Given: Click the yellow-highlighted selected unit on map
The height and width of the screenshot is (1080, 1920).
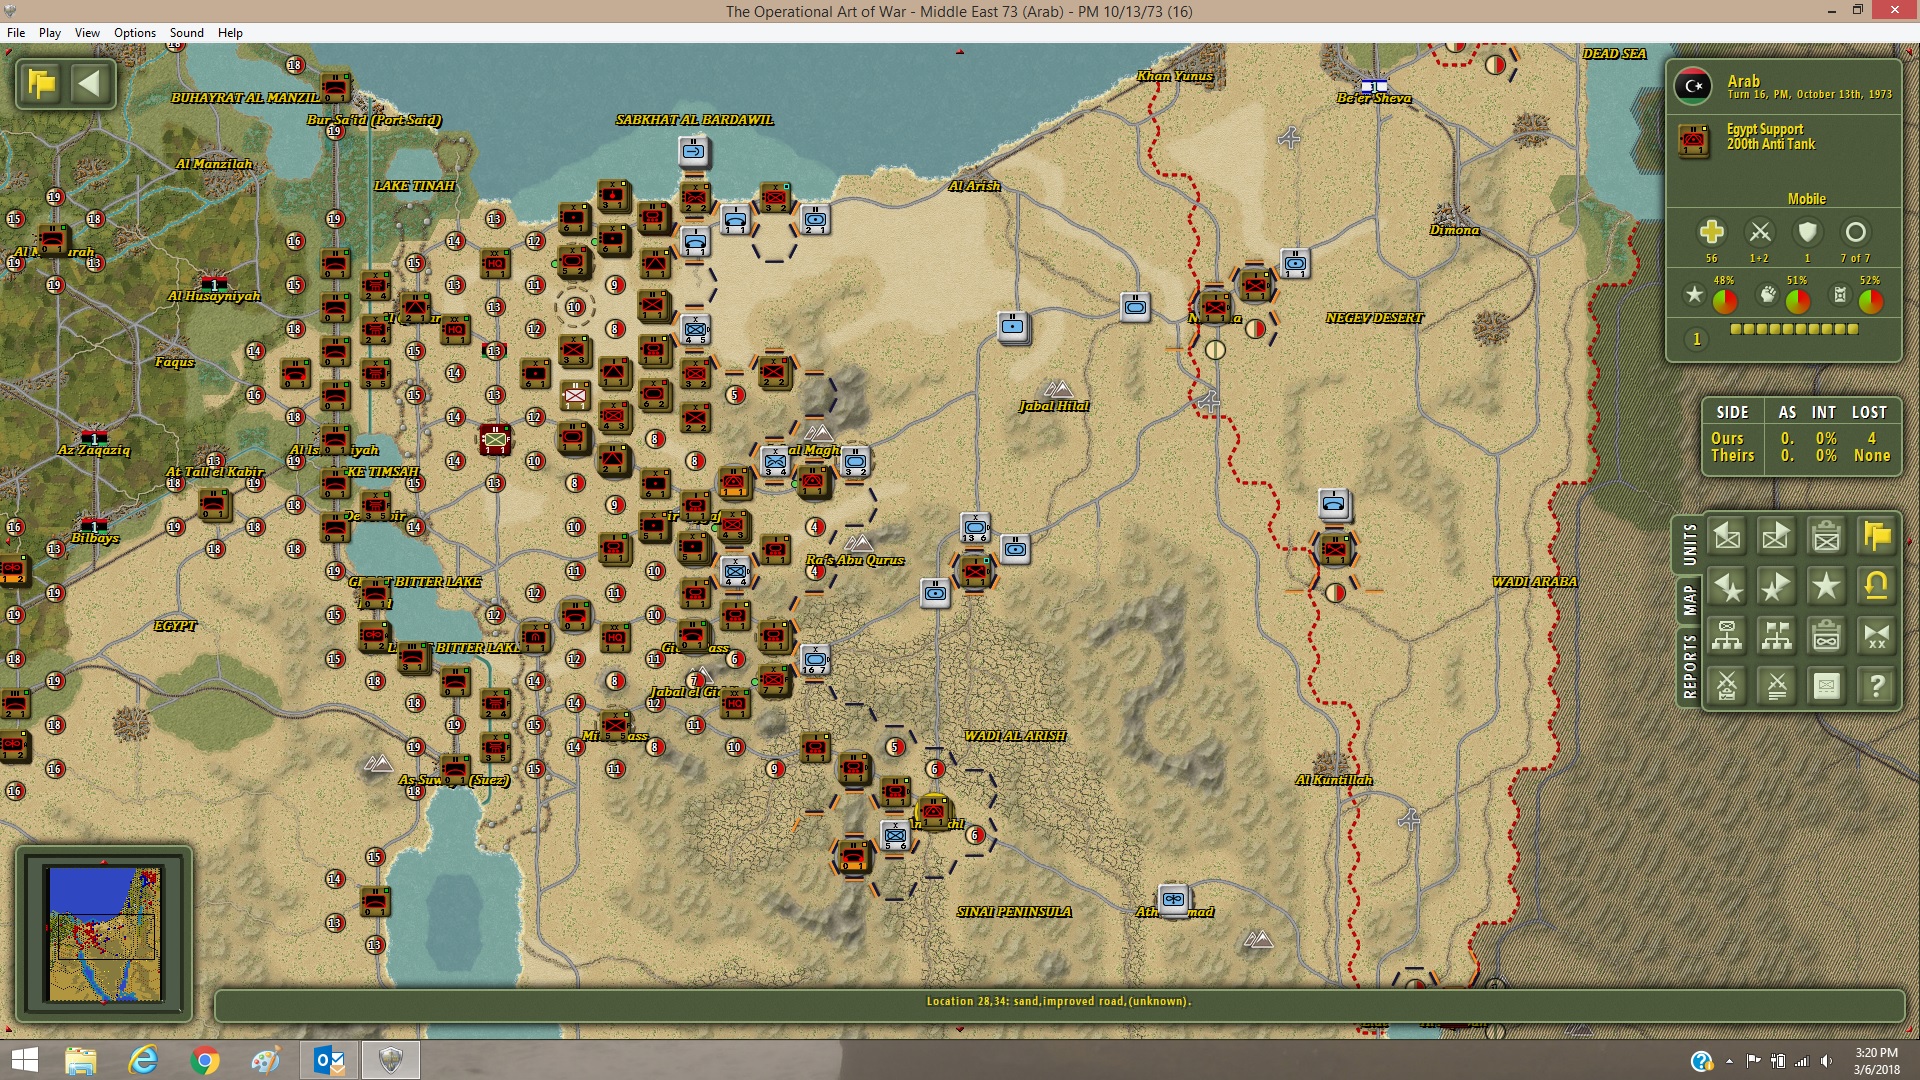Looking at the screenshot, I should [x=934, y=811].
